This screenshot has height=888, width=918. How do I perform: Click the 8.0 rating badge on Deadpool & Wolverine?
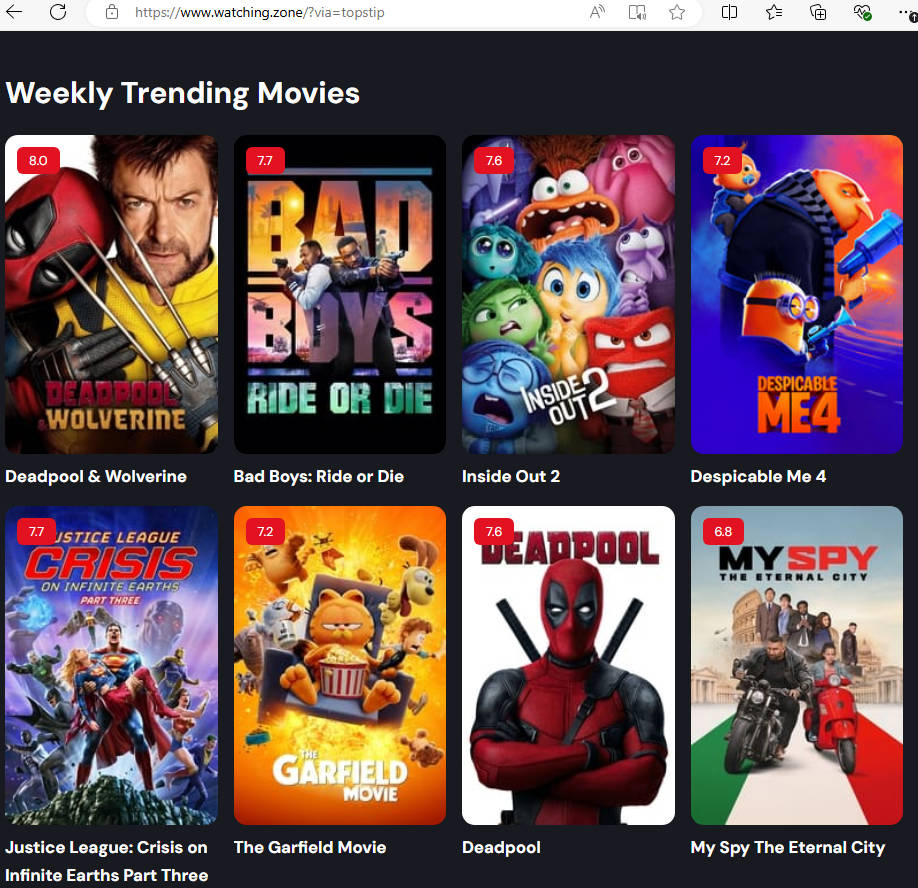click(x=38, y=160)
